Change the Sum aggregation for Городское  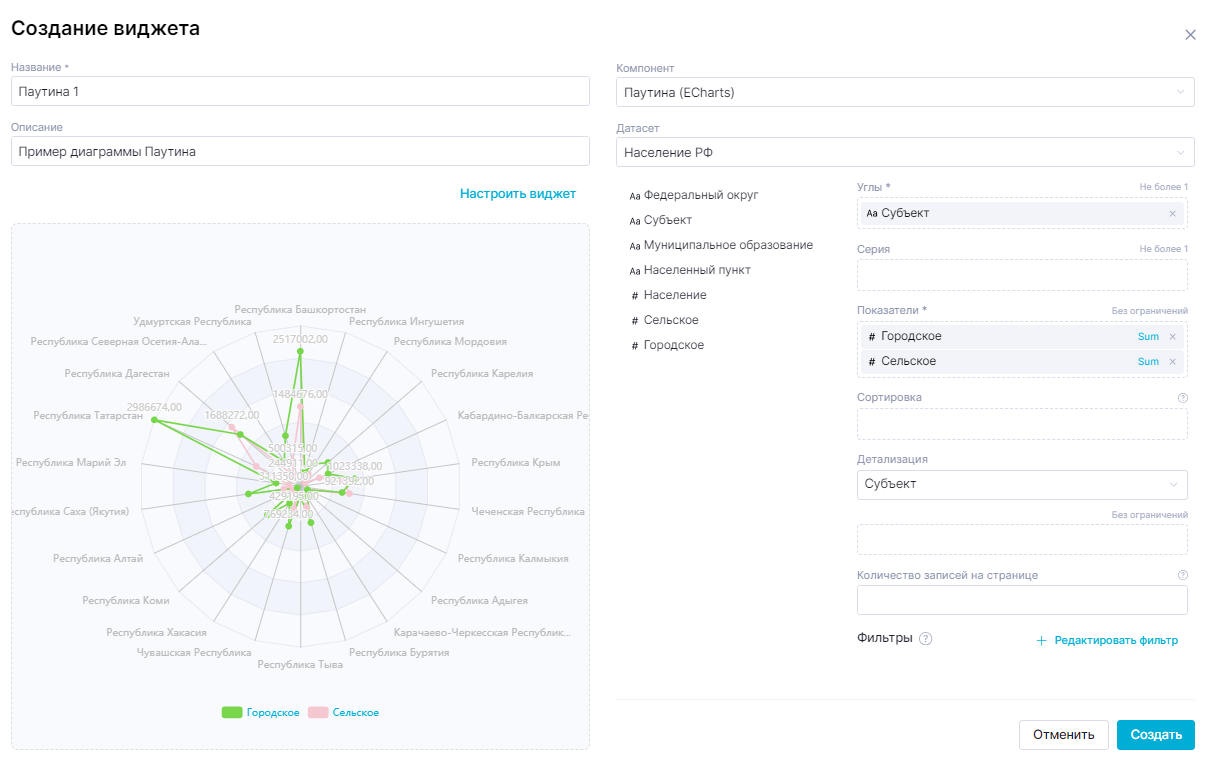[x=1148, y=336]
